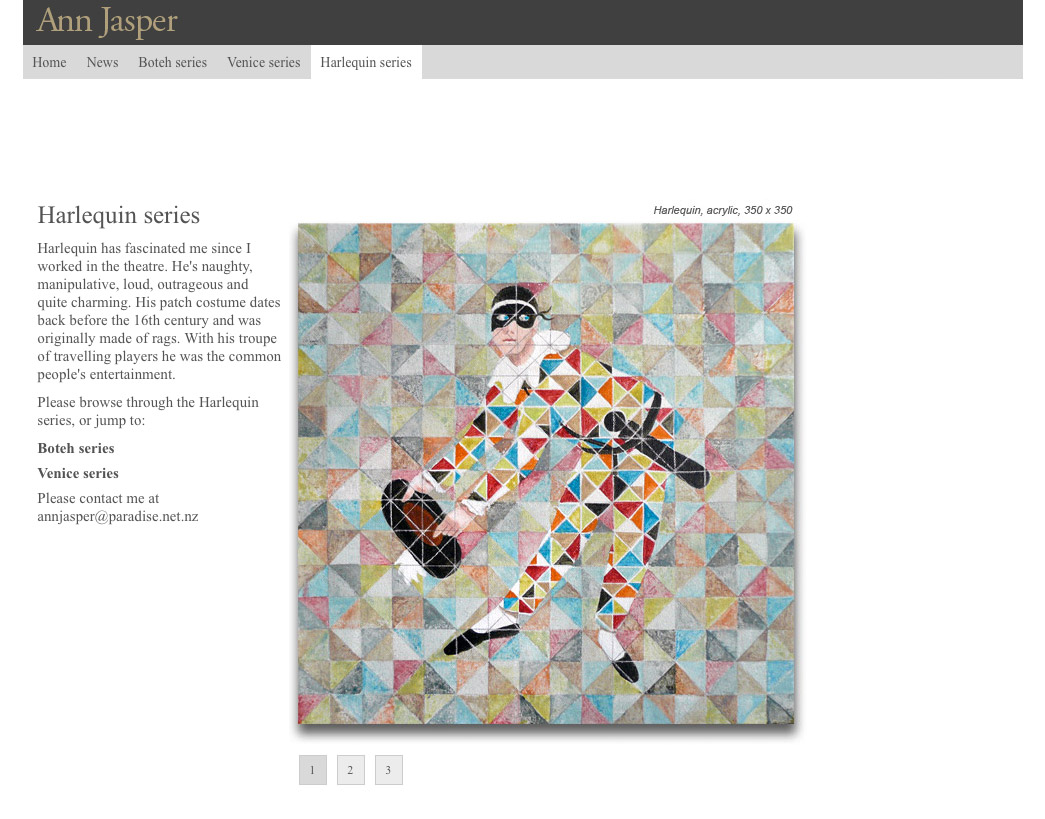
Task: Follow the bold Venice series text link
Action: pyautogui.click(x=78, y=473)
